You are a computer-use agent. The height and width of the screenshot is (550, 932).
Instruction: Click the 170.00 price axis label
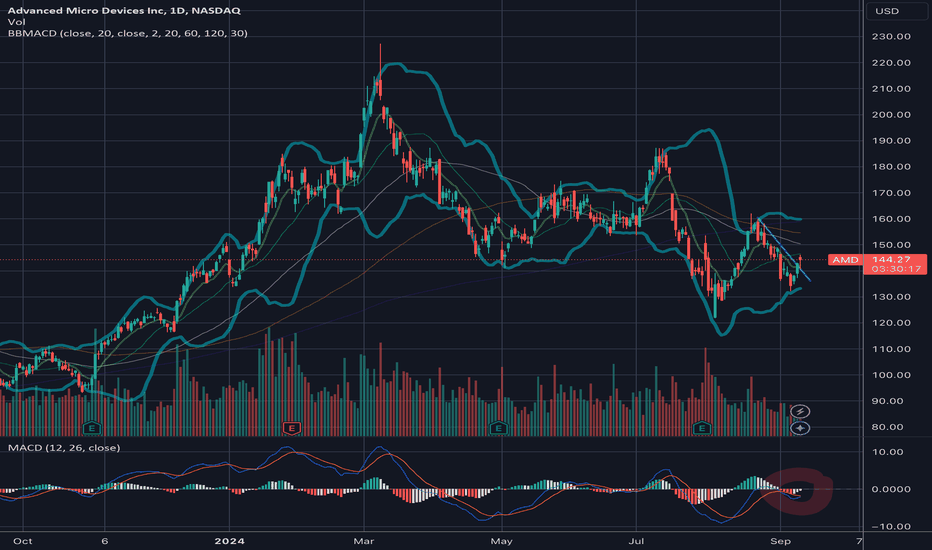[x=890, y=193]
